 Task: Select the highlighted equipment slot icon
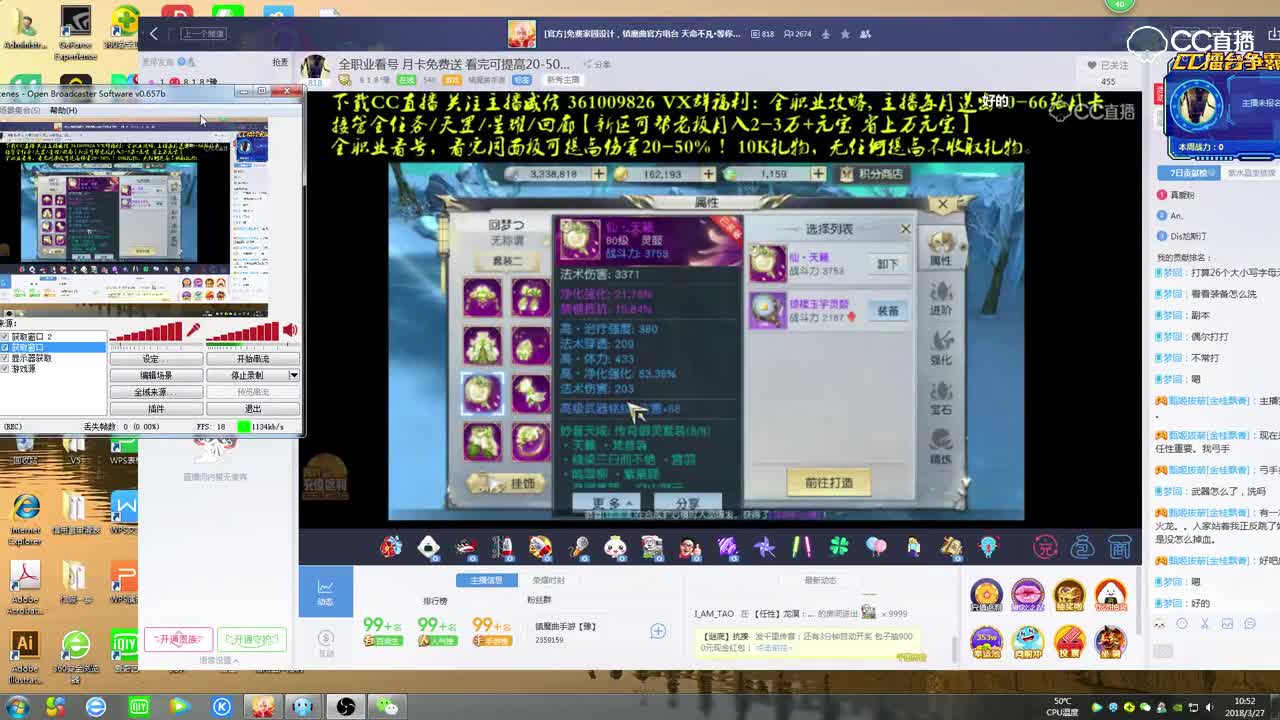pyautogui.click(x=482, y=393)
